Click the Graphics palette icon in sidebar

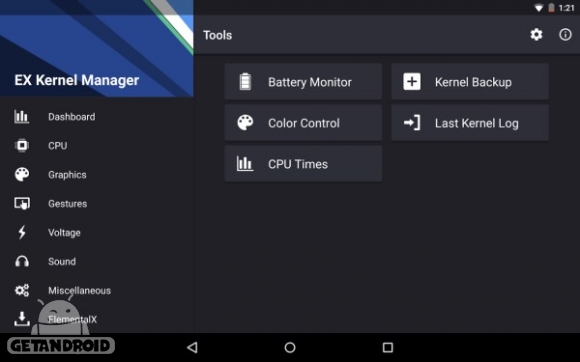click(22, 174)
